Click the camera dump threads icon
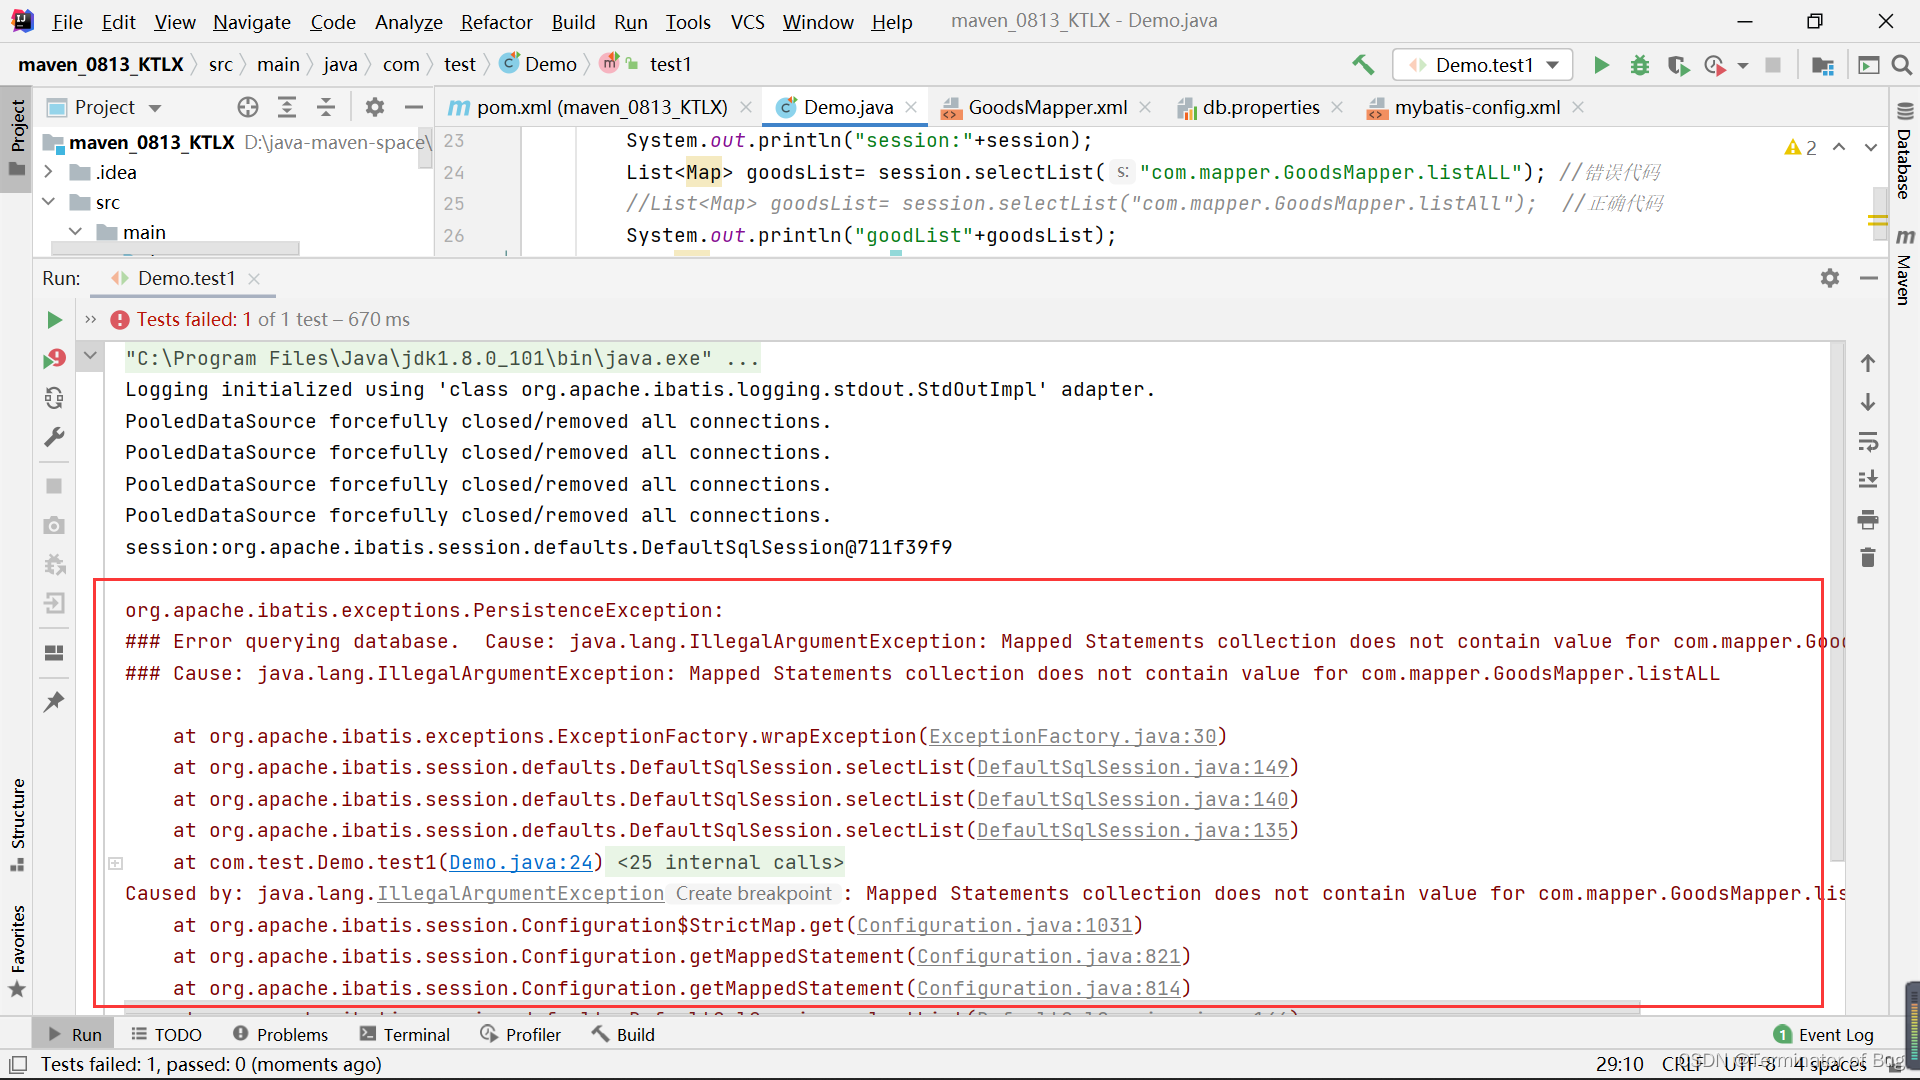 point(54,526)
